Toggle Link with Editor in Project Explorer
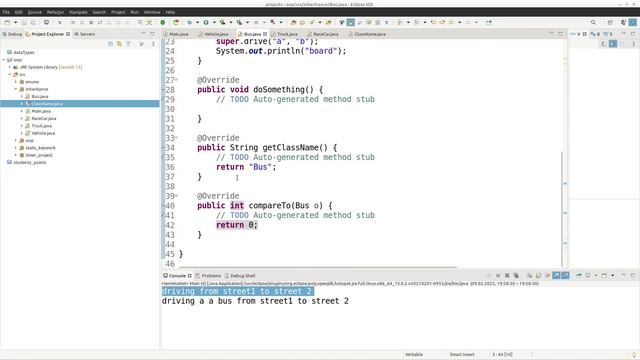 119,43
